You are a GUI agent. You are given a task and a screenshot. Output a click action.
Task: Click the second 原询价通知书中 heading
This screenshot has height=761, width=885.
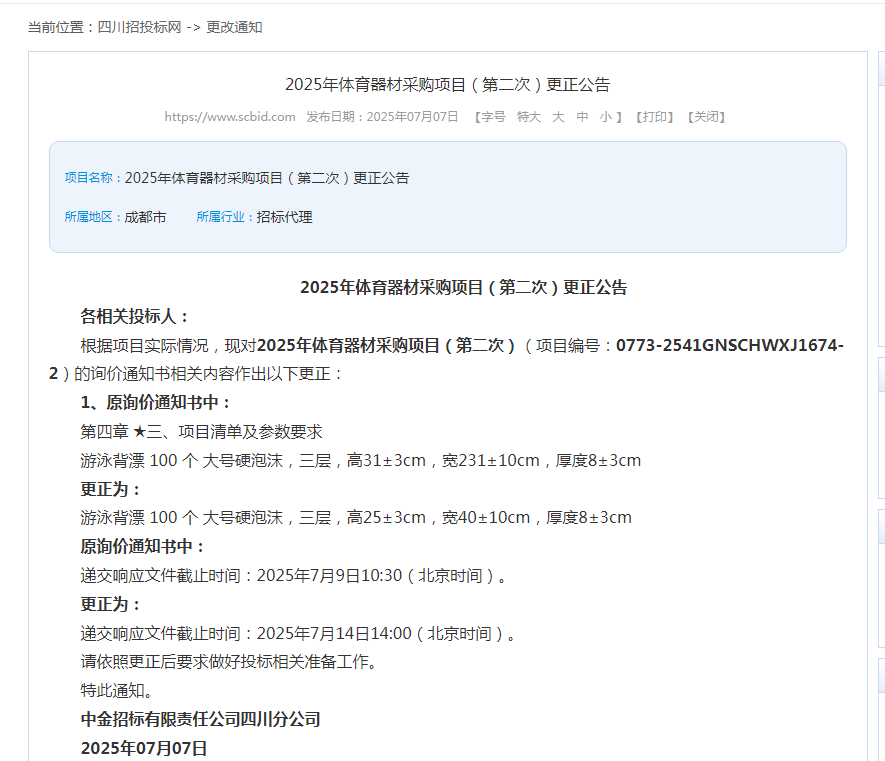(x=142, y=546)
